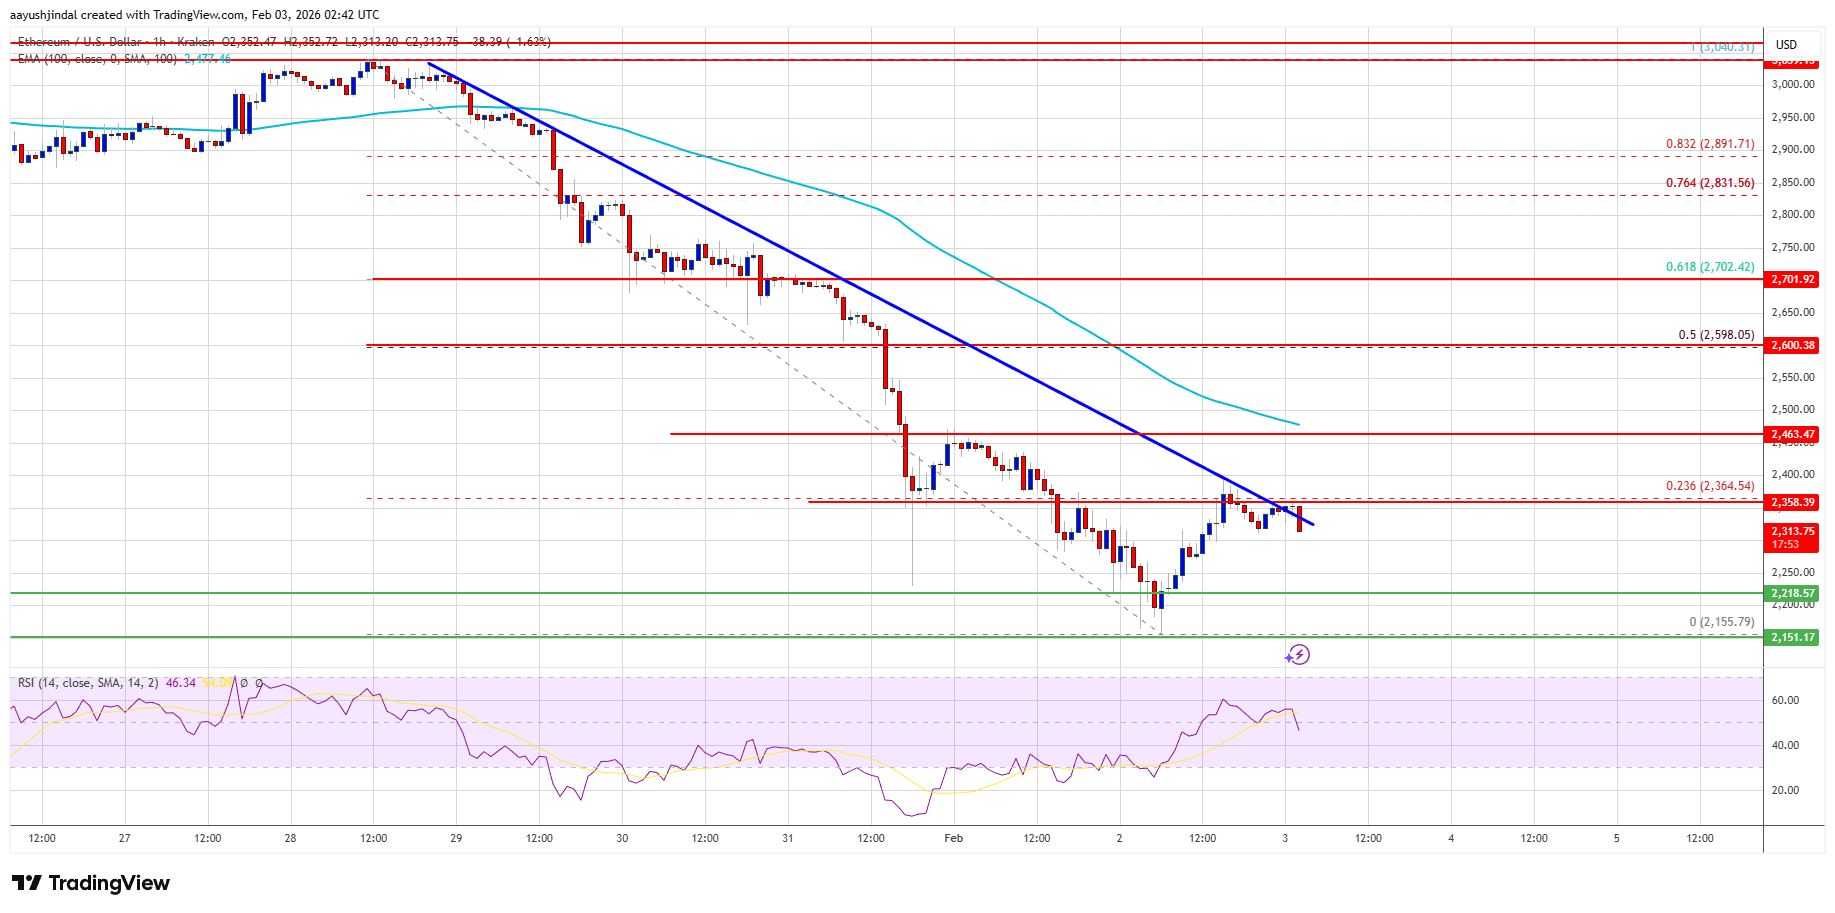Open the USD currency selector
Image resolution: width=1835 pixels, height=913 pixels.
click(1786, 44)
